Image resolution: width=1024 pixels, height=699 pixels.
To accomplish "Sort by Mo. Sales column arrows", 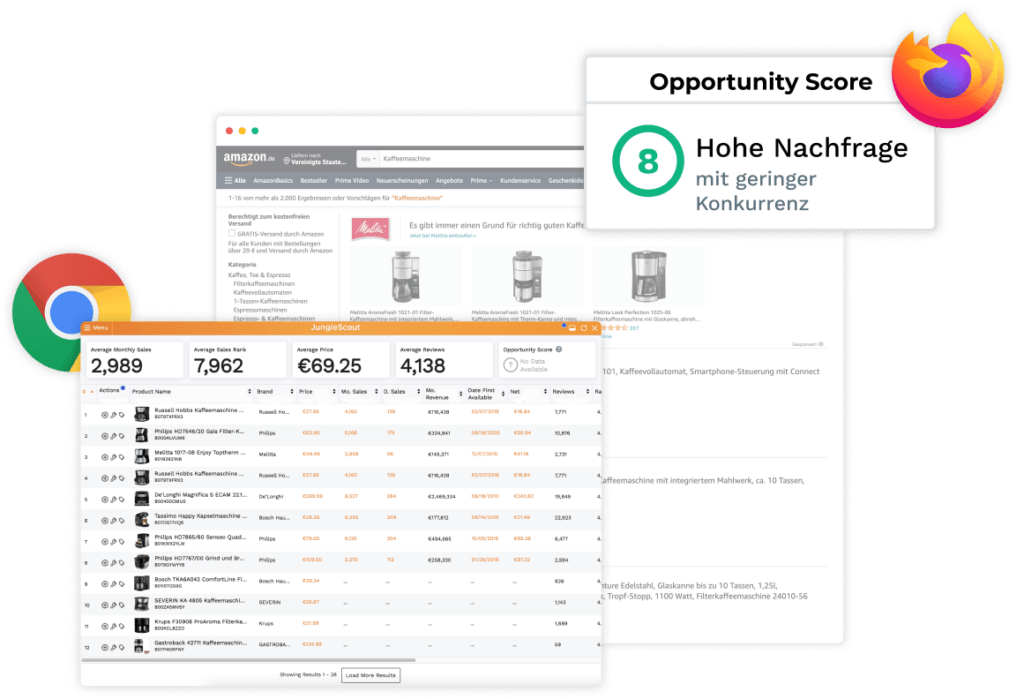I will [376, 391].
